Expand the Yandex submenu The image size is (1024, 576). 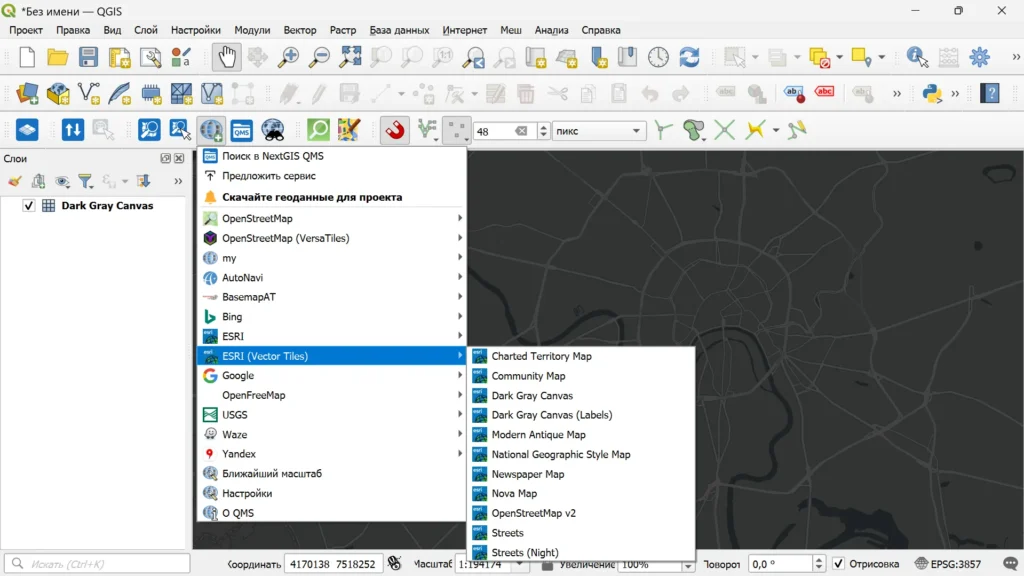pos(332,454)
